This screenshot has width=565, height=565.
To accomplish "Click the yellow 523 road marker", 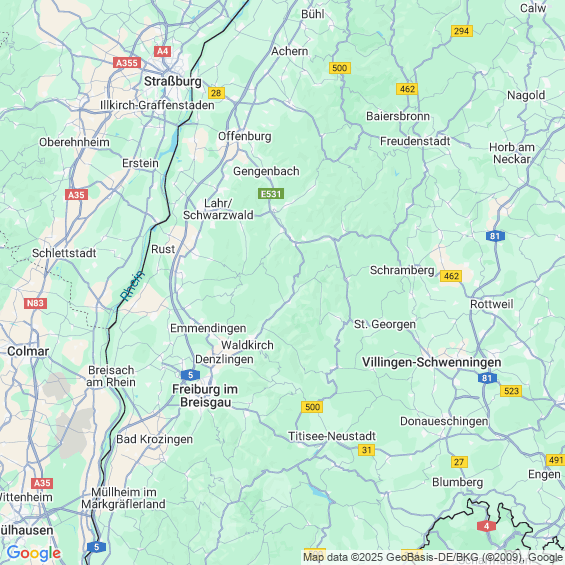I will coord(511,391).
